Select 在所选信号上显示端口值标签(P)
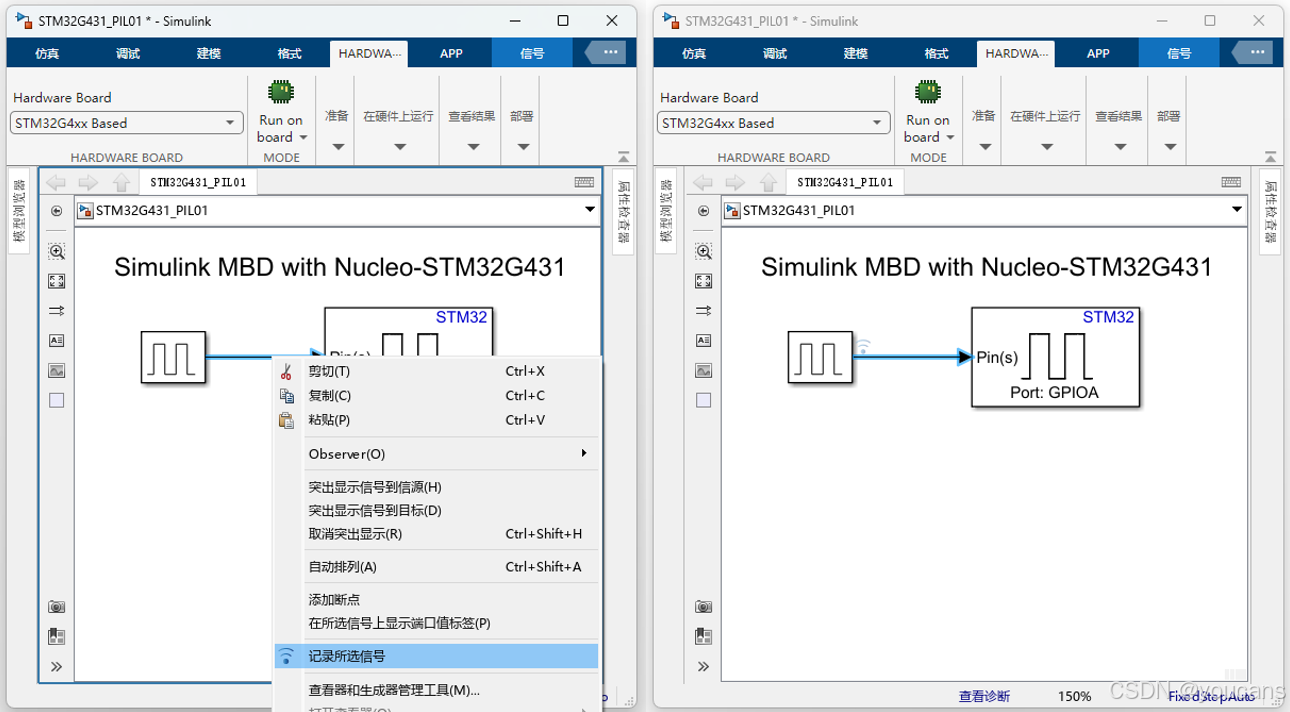Viewport: 1290px width, 712px height. pyautogui.click(x=437, y=623)
